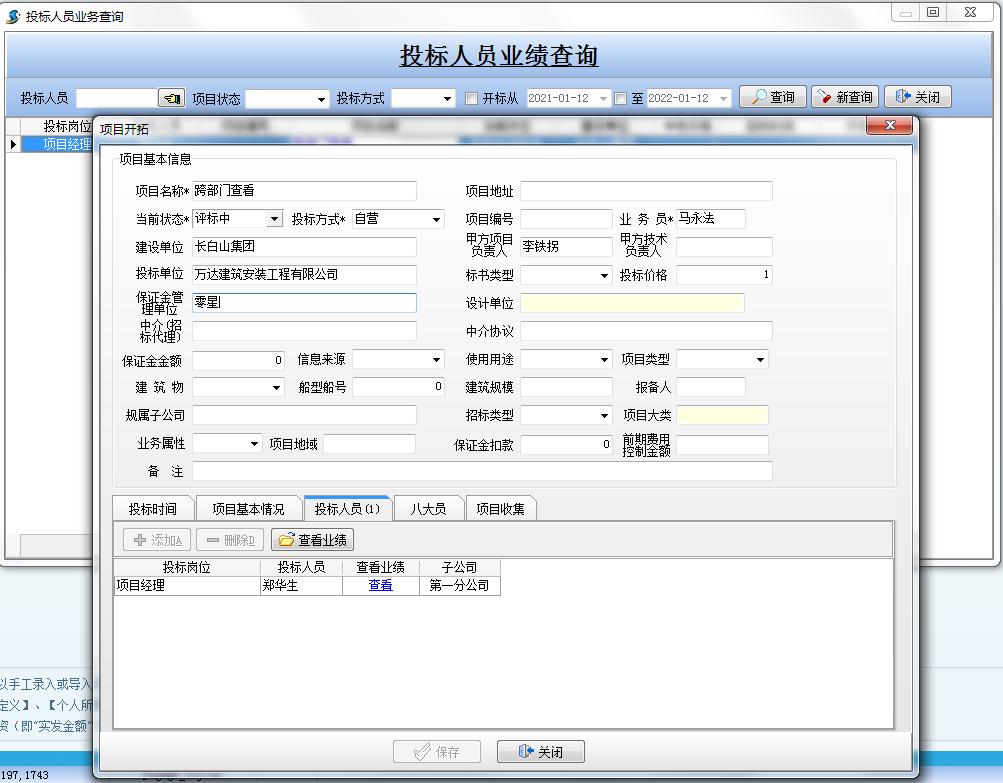
Task: Click 关闭 in the top query toolbar
Action: click(917, 97)
